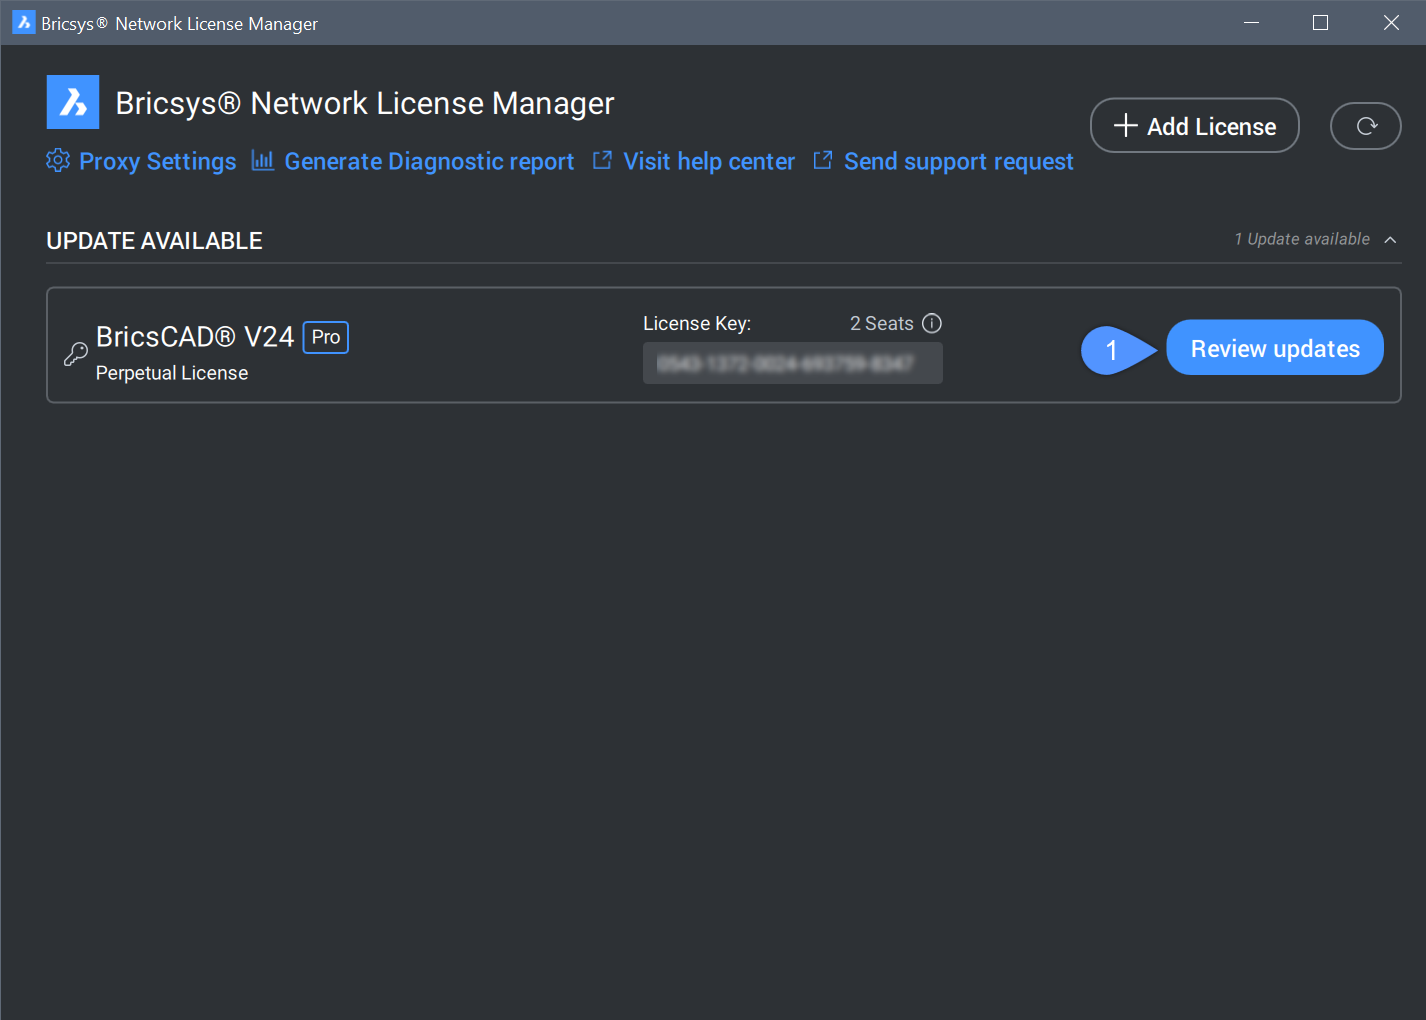Maximize the Network License Manager window
Image resolution: width=1426 pixels, height=1020 pixels.
[x=1320, y=23]
